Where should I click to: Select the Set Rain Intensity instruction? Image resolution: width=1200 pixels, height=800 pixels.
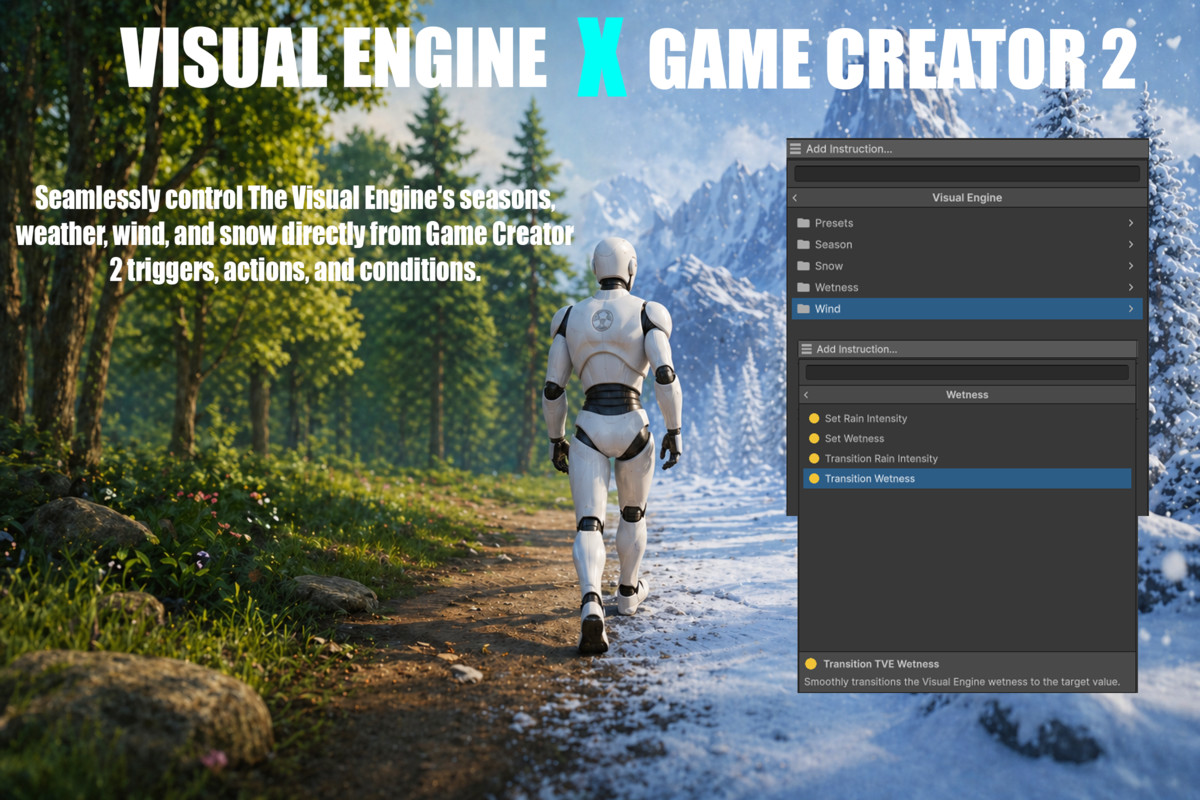coord(967,418)
